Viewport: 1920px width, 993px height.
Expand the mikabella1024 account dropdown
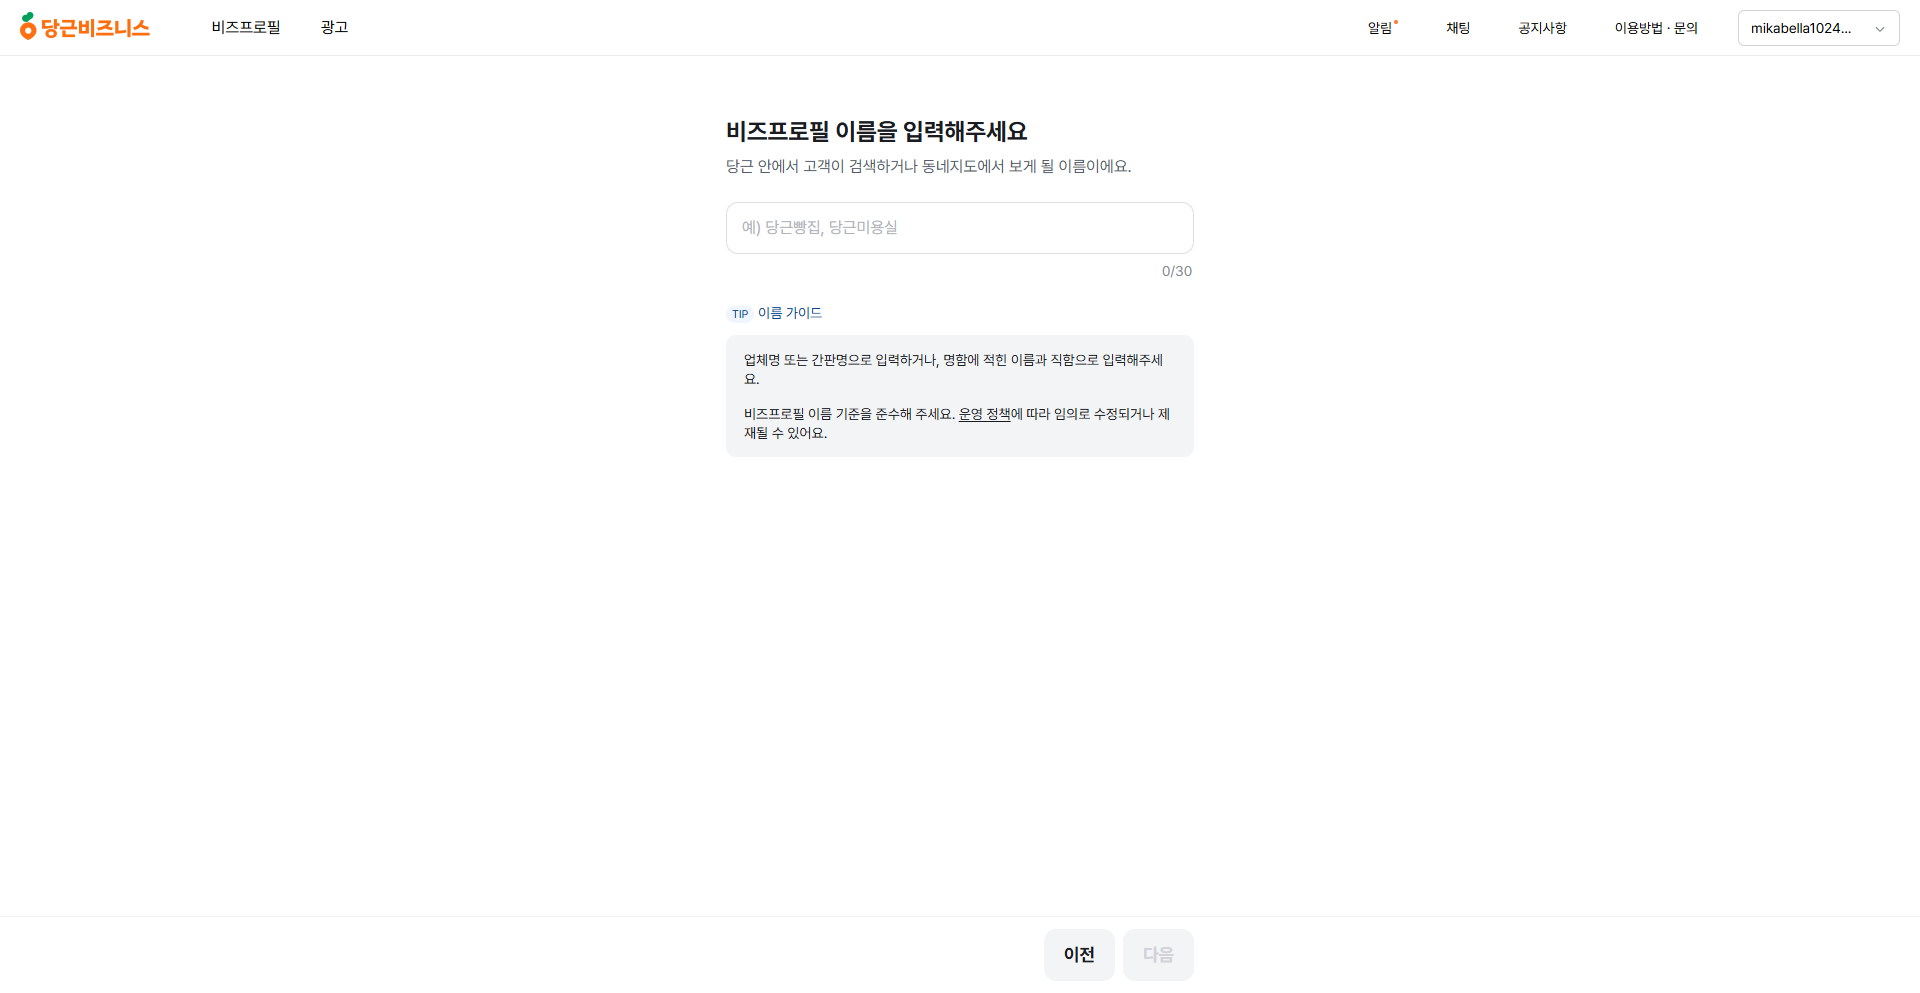[1818, 28]
